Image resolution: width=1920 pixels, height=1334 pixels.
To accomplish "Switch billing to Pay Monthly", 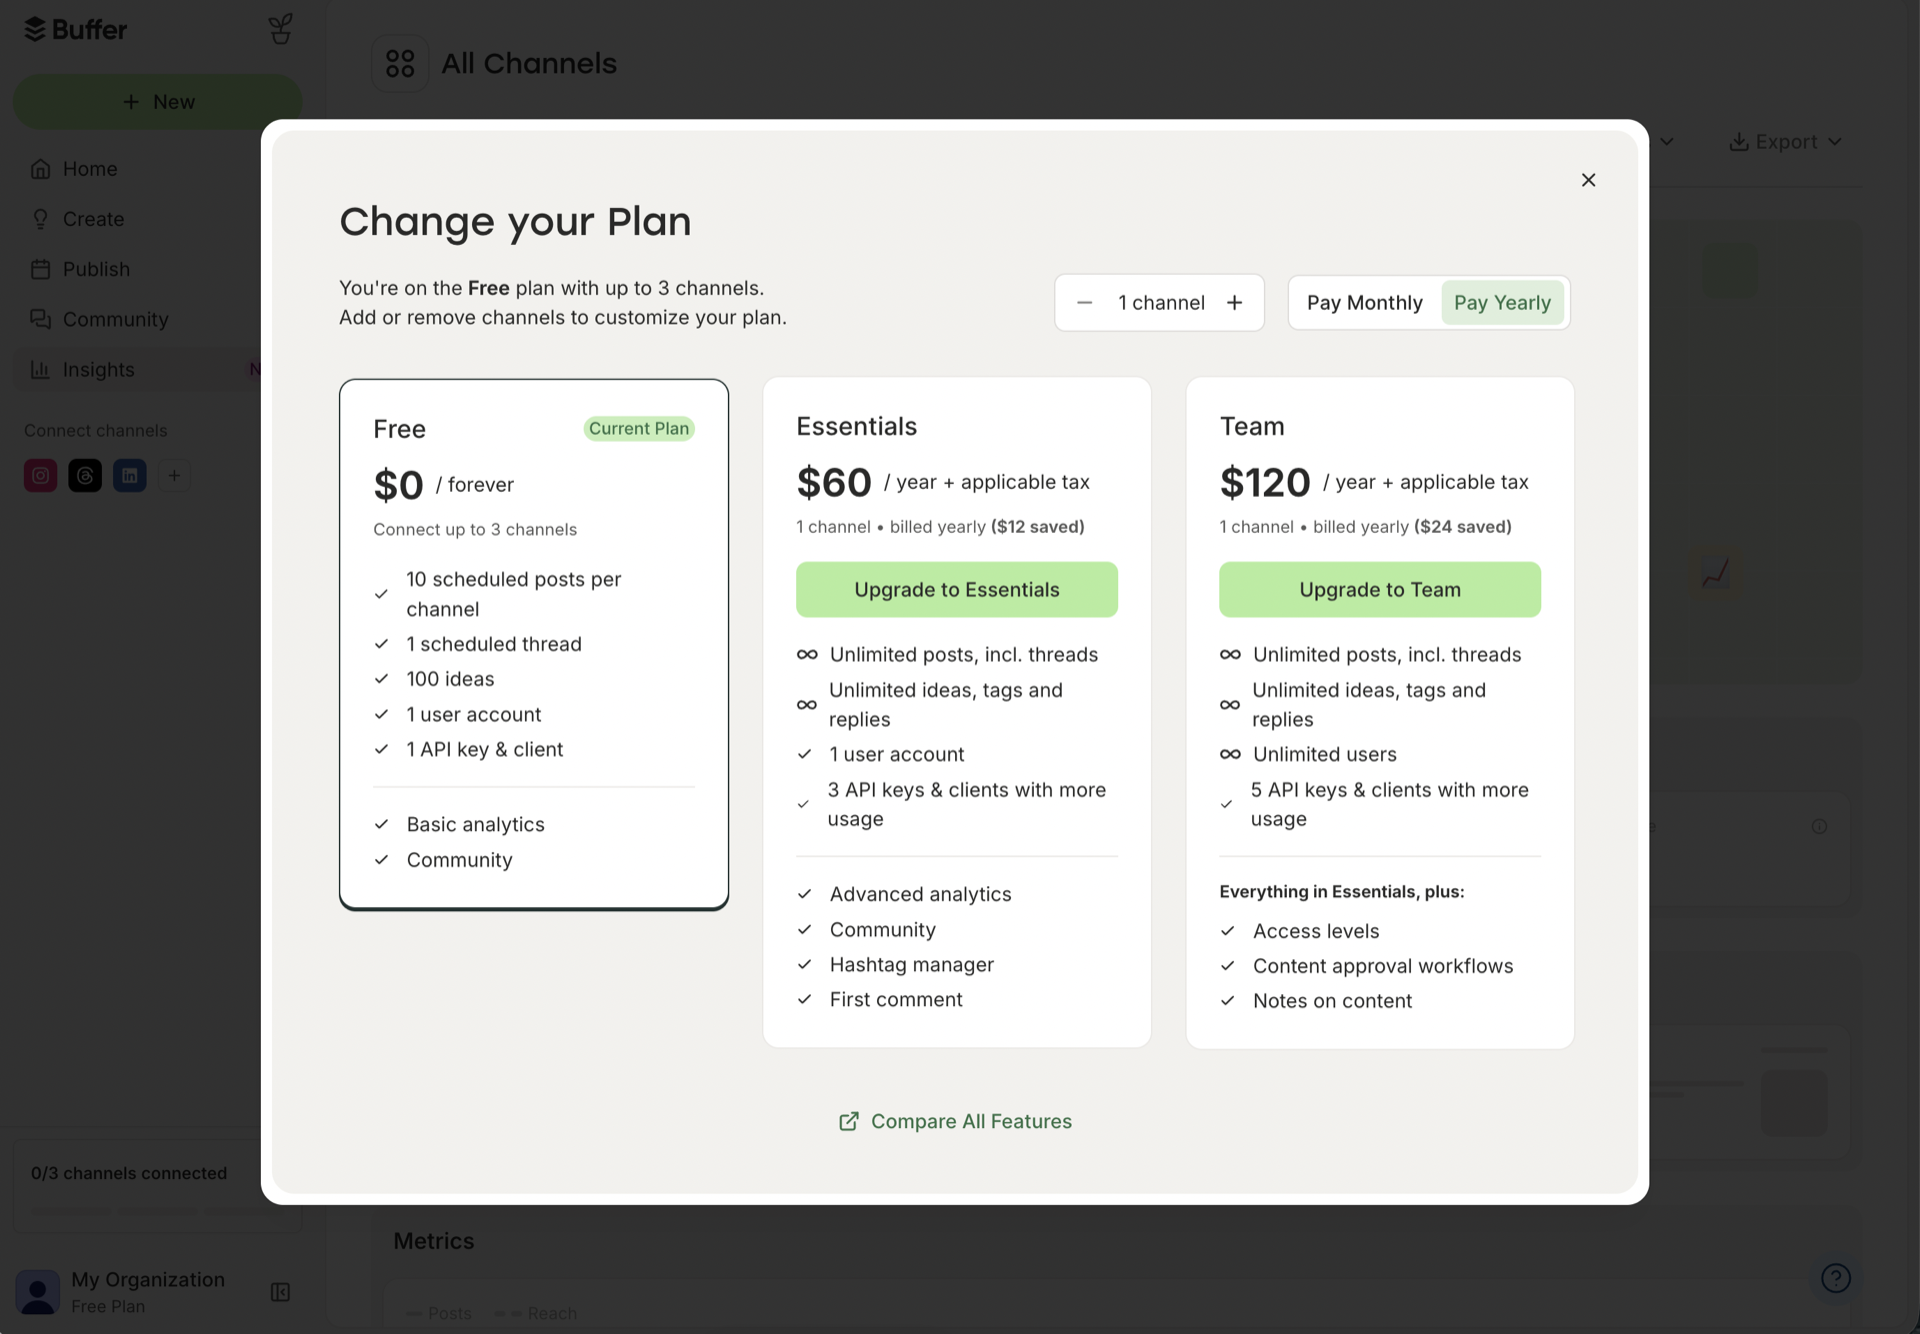I will [1364, 302].
